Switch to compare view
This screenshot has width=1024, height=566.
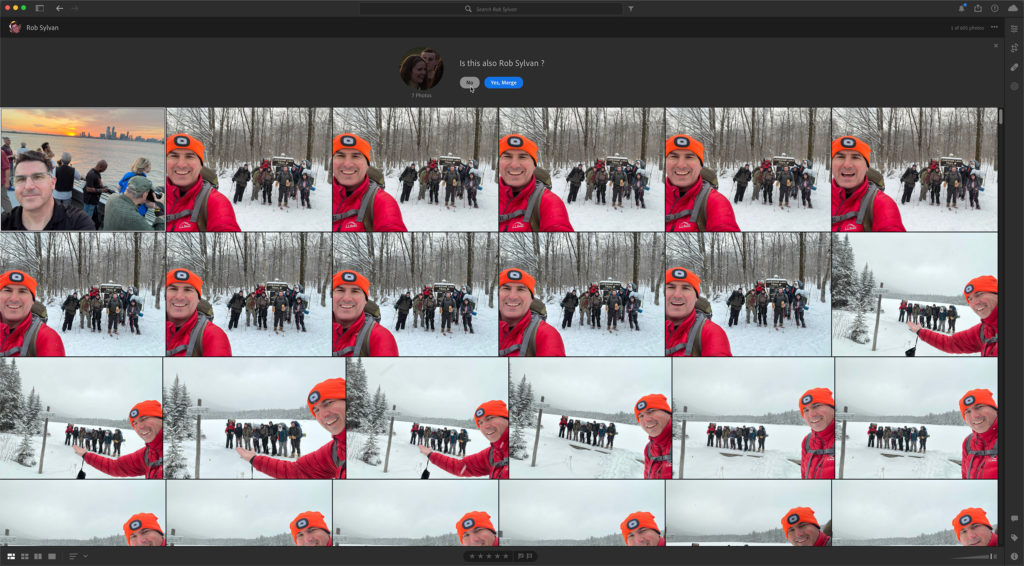(x=38, y=556)
